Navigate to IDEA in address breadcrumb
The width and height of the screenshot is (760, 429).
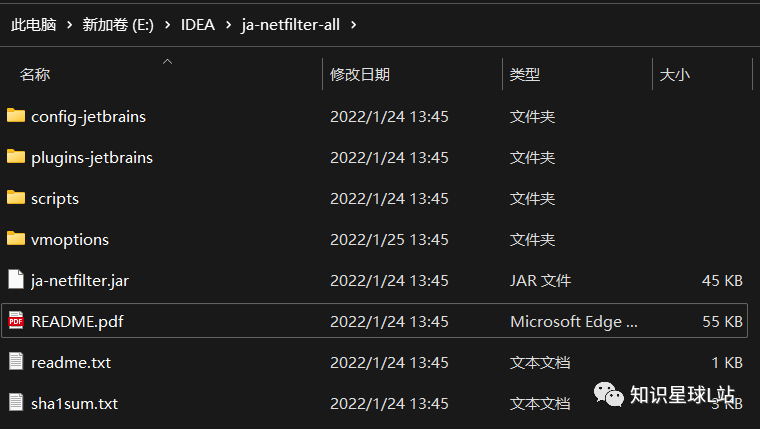(x=198, y=25)
